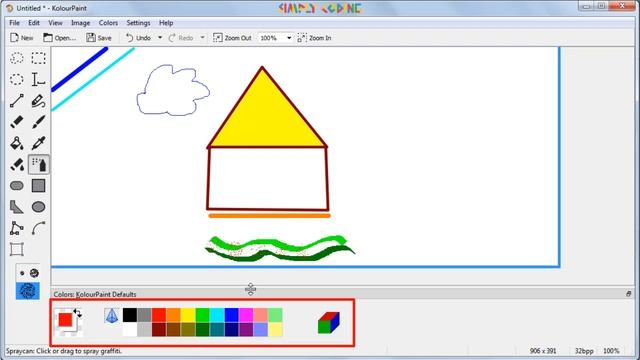This screenshot has height=360, width=640.
Task: Pick the Color Picker eyedropper tool
Action: tap(38, 143)
